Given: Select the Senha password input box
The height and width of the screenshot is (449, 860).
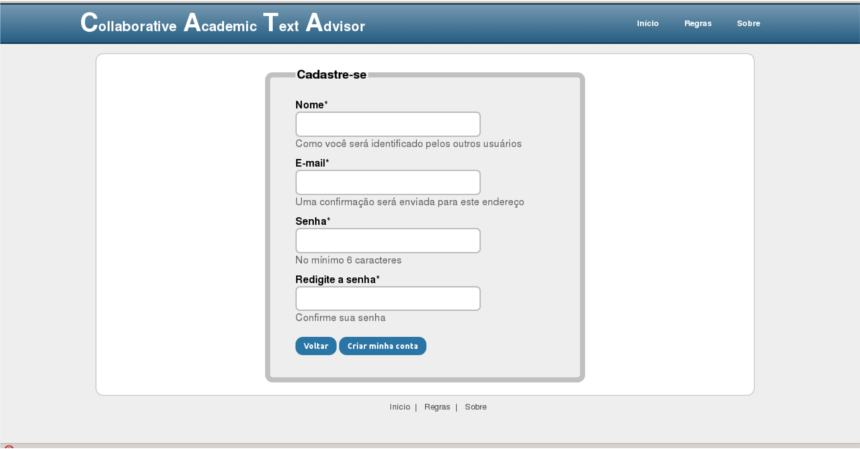Looking at the screenshot, I should (x=388, y=241).
